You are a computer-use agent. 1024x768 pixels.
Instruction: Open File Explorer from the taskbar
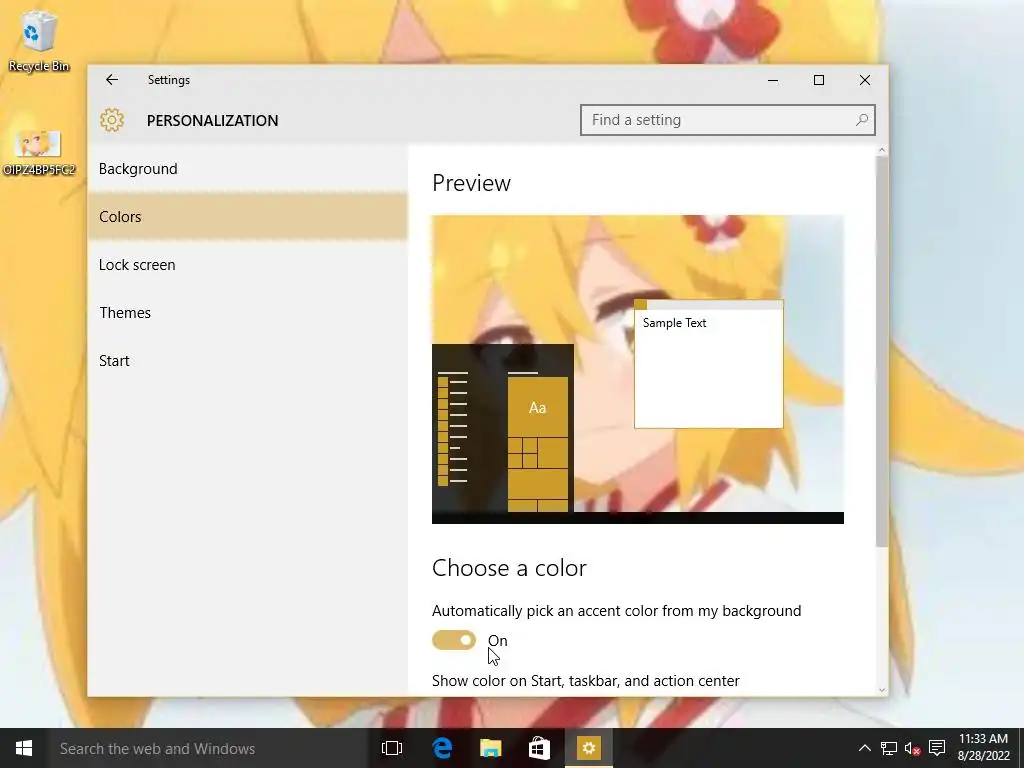point(490,748)
